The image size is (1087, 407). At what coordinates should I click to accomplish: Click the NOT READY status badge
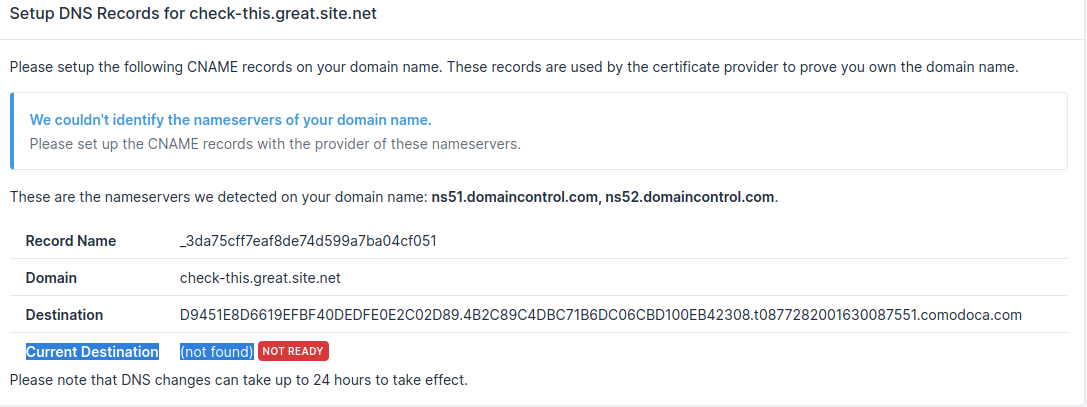tap(293, 351)
